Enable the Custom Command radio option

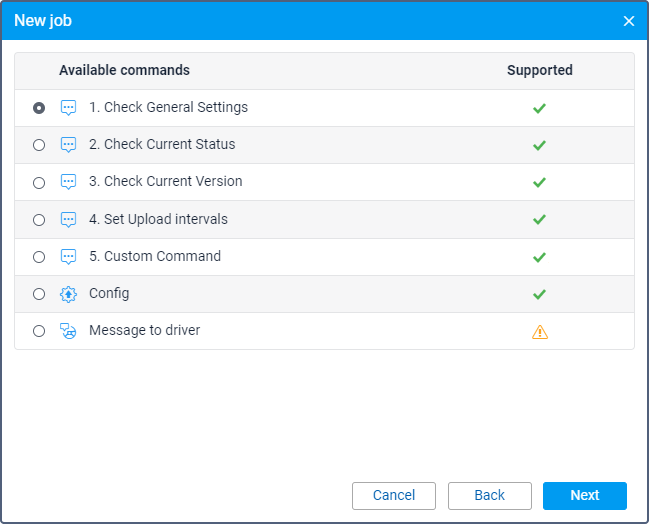39,257
